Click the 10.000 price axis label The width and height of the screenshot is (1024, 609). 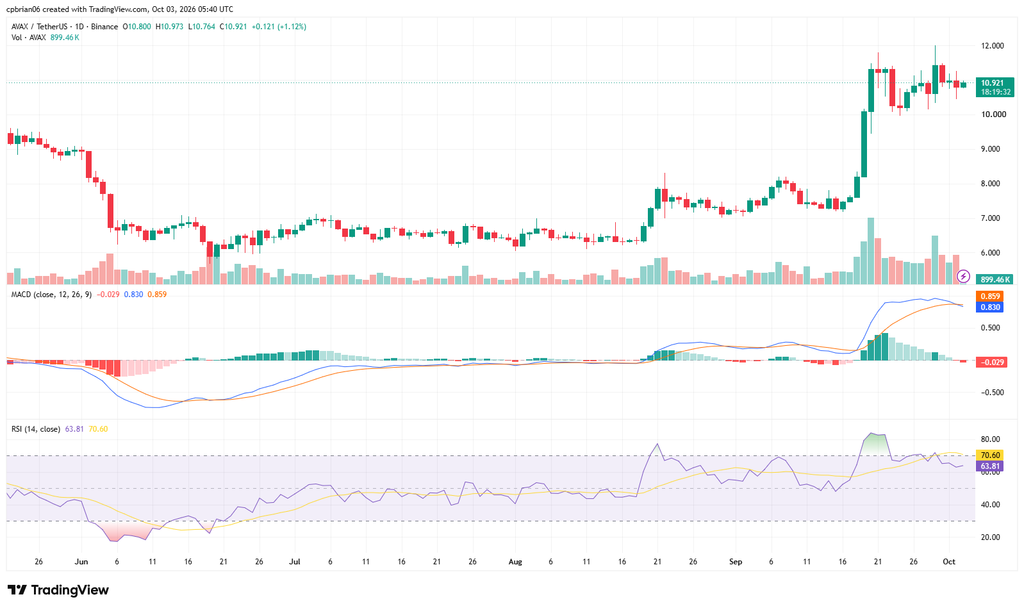[992, 114]
